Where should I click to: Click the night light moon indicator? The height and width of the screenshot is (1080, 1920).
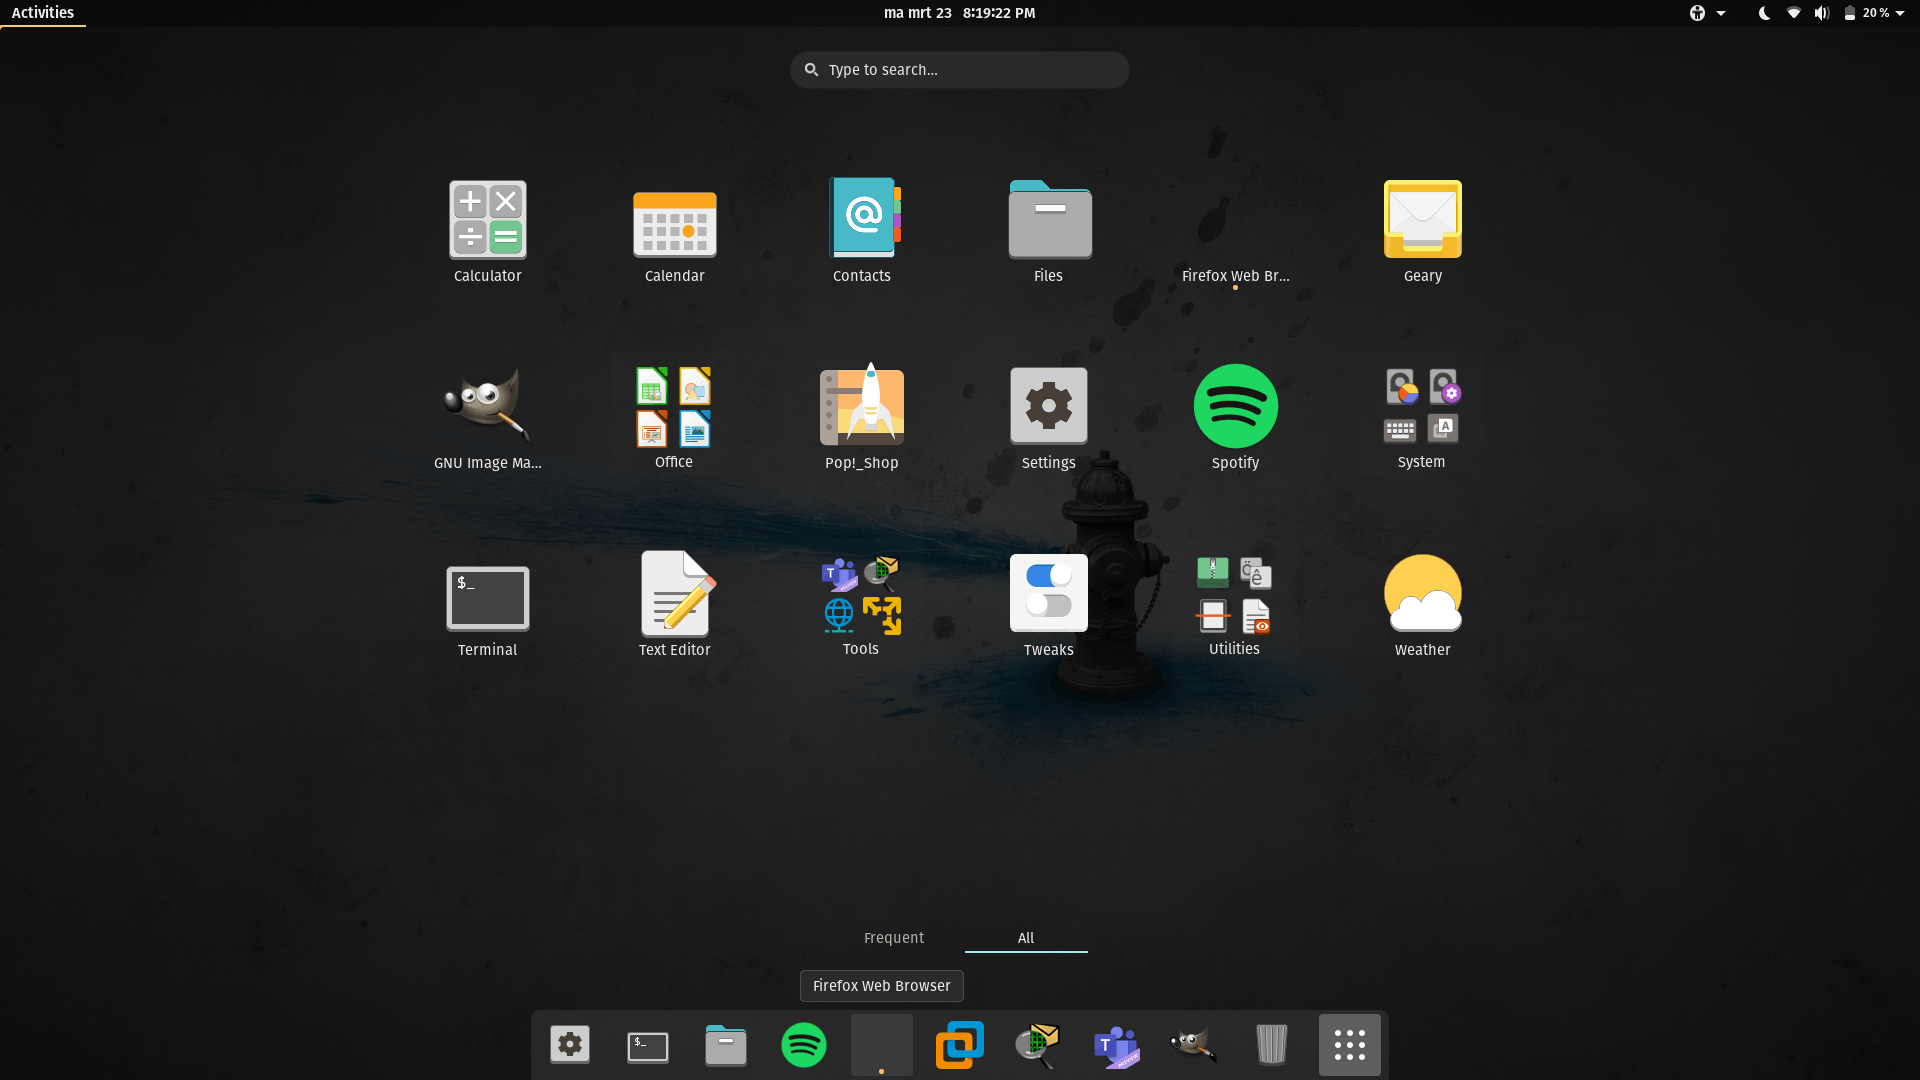(1765, 13)
